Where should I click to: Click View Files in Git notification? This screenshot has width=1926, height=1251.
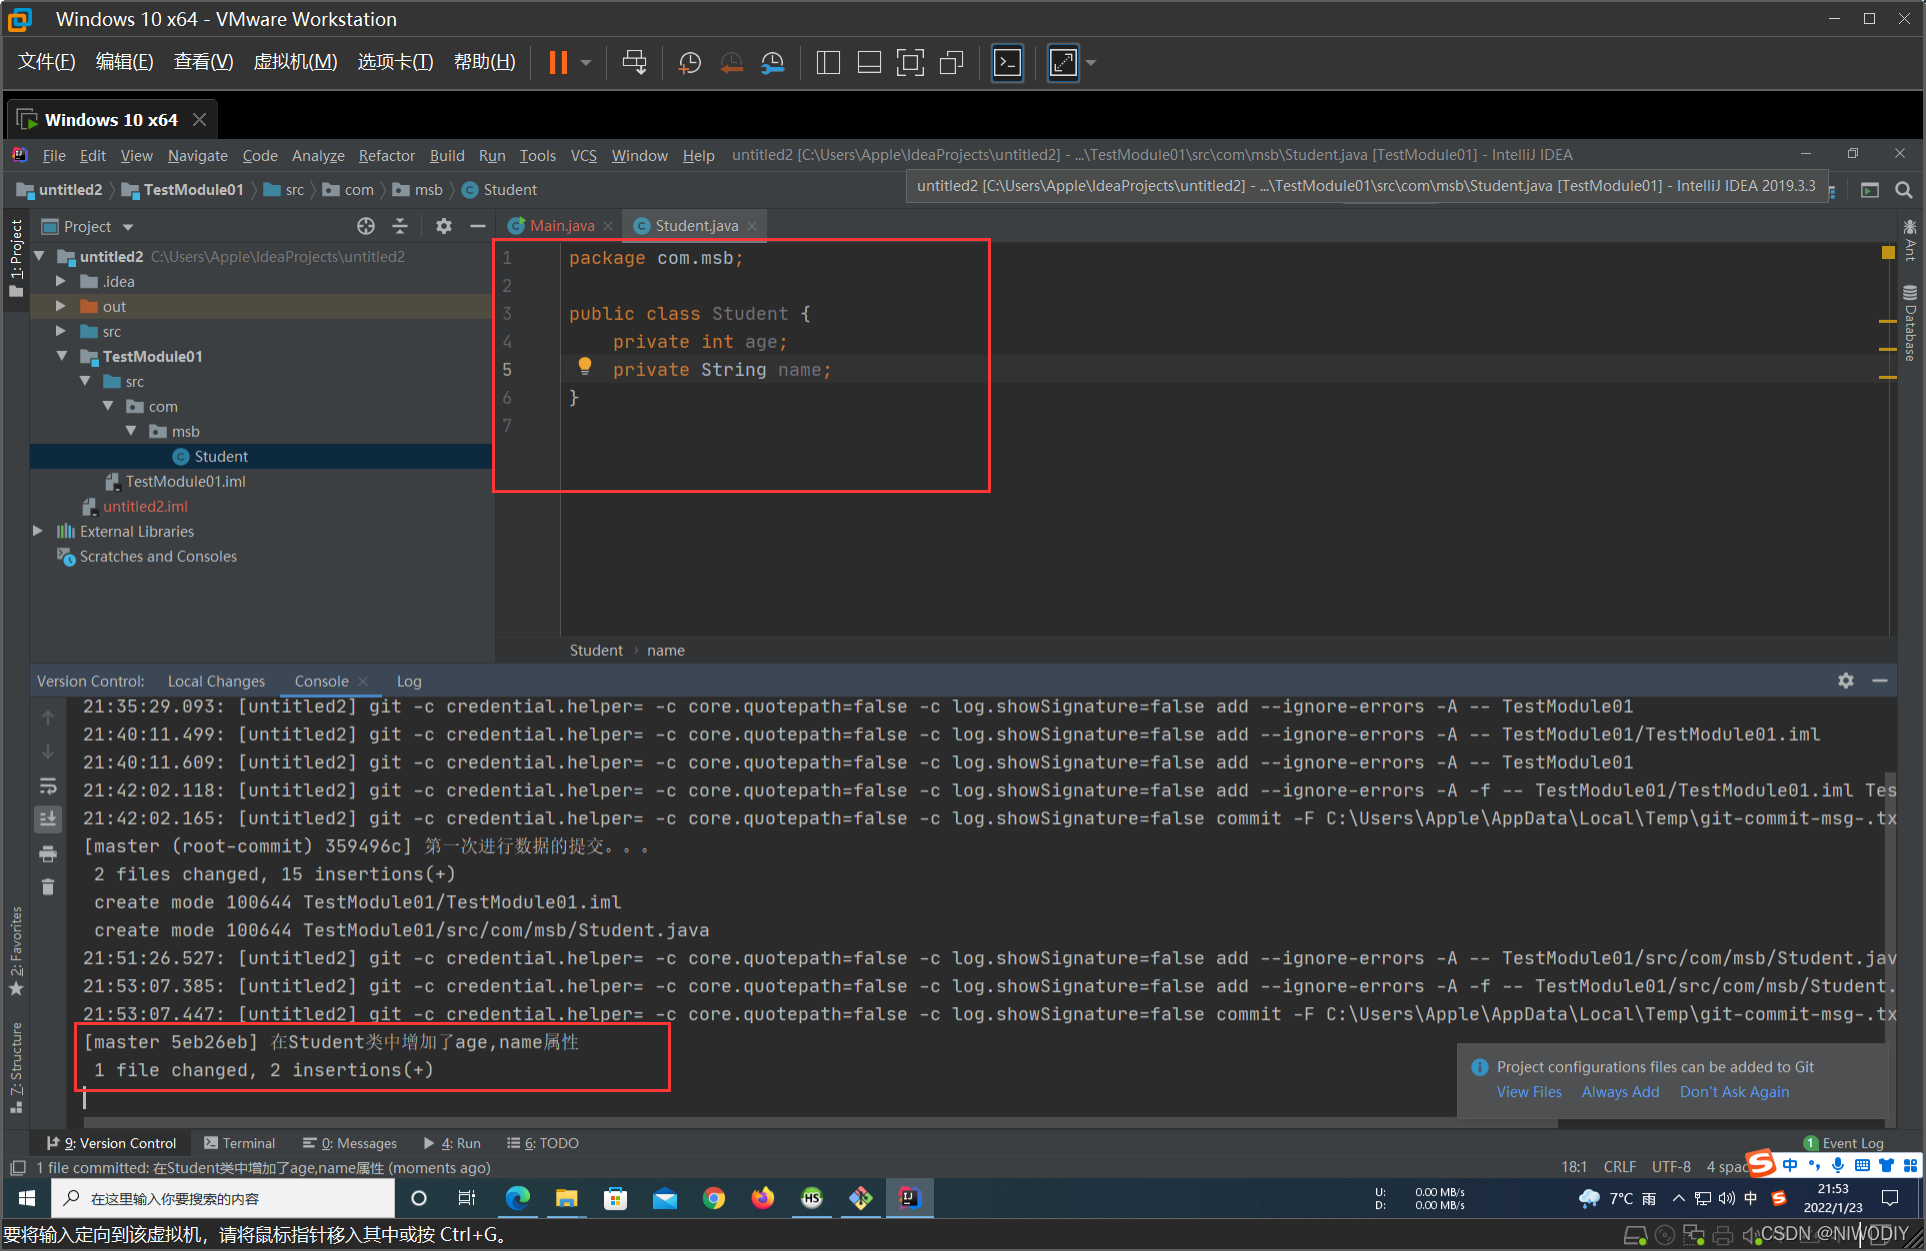[x=1529, y=1092]
